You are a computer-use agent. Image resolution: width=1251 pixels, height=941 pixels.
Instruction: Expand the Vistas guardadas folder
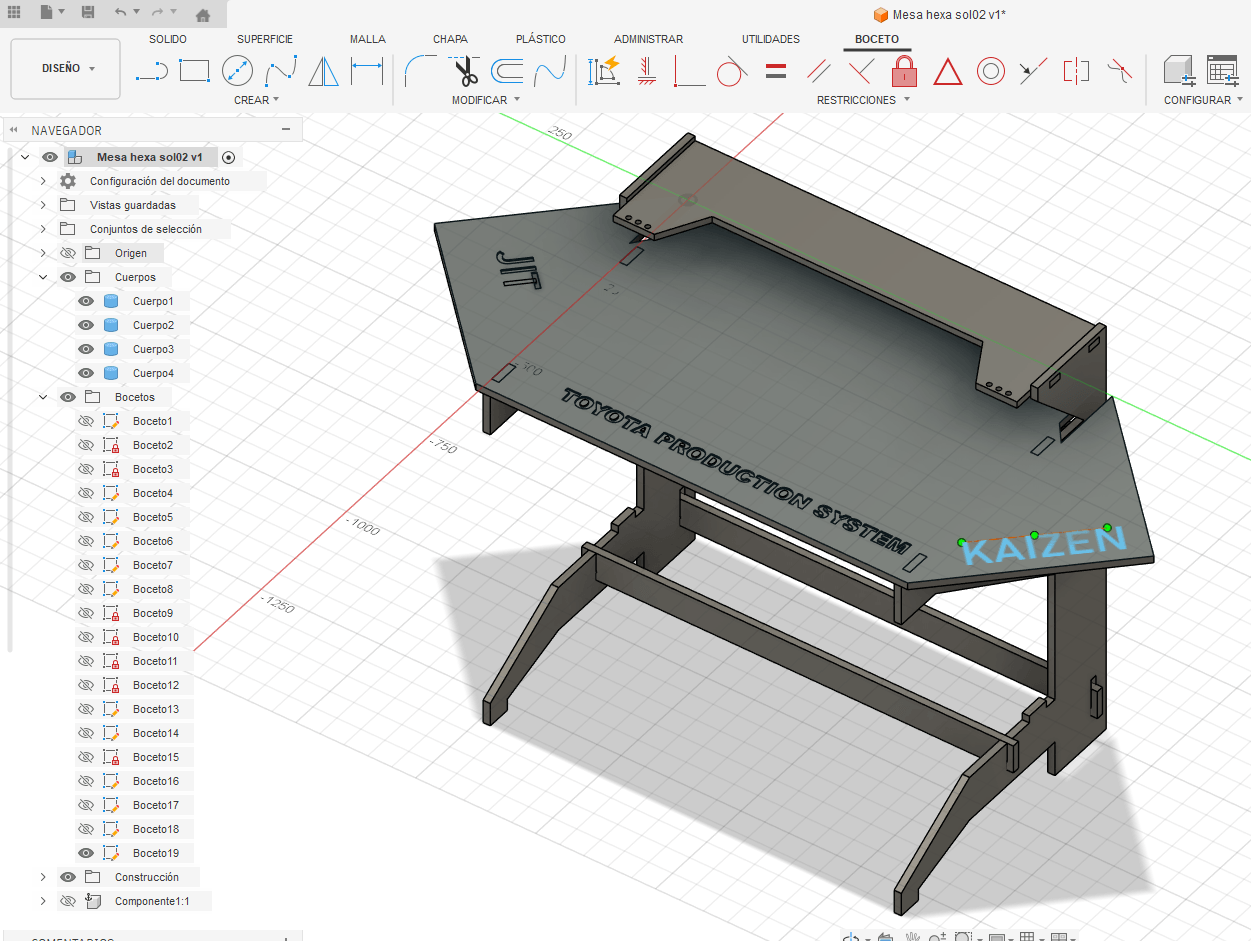[43, 205]
